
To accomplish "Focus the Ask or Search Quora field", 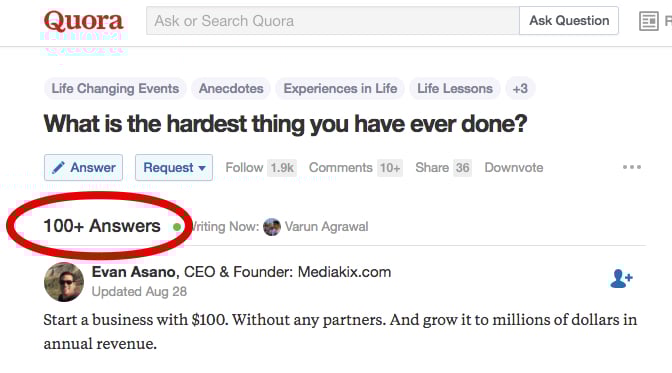I will (333, 21).
